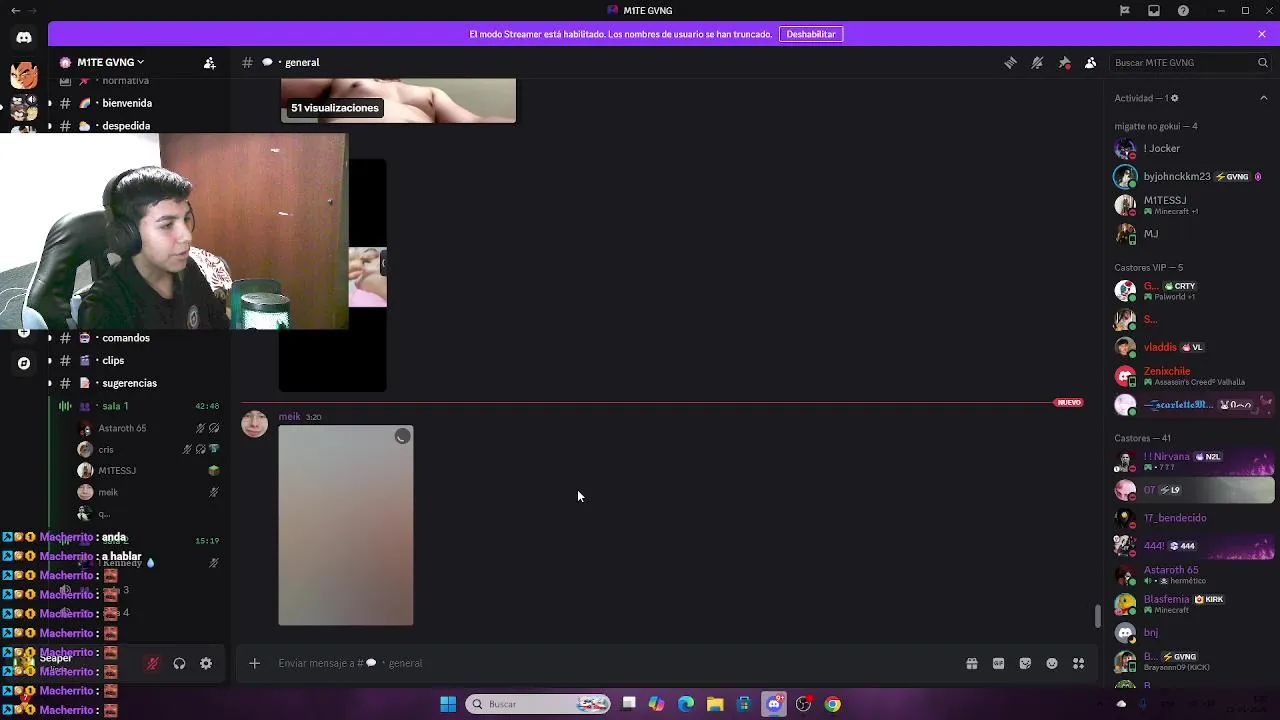This screenshot has height=720, width=1280.
Task: Open Google Chrome from taskbar
Action: (832, 704)
